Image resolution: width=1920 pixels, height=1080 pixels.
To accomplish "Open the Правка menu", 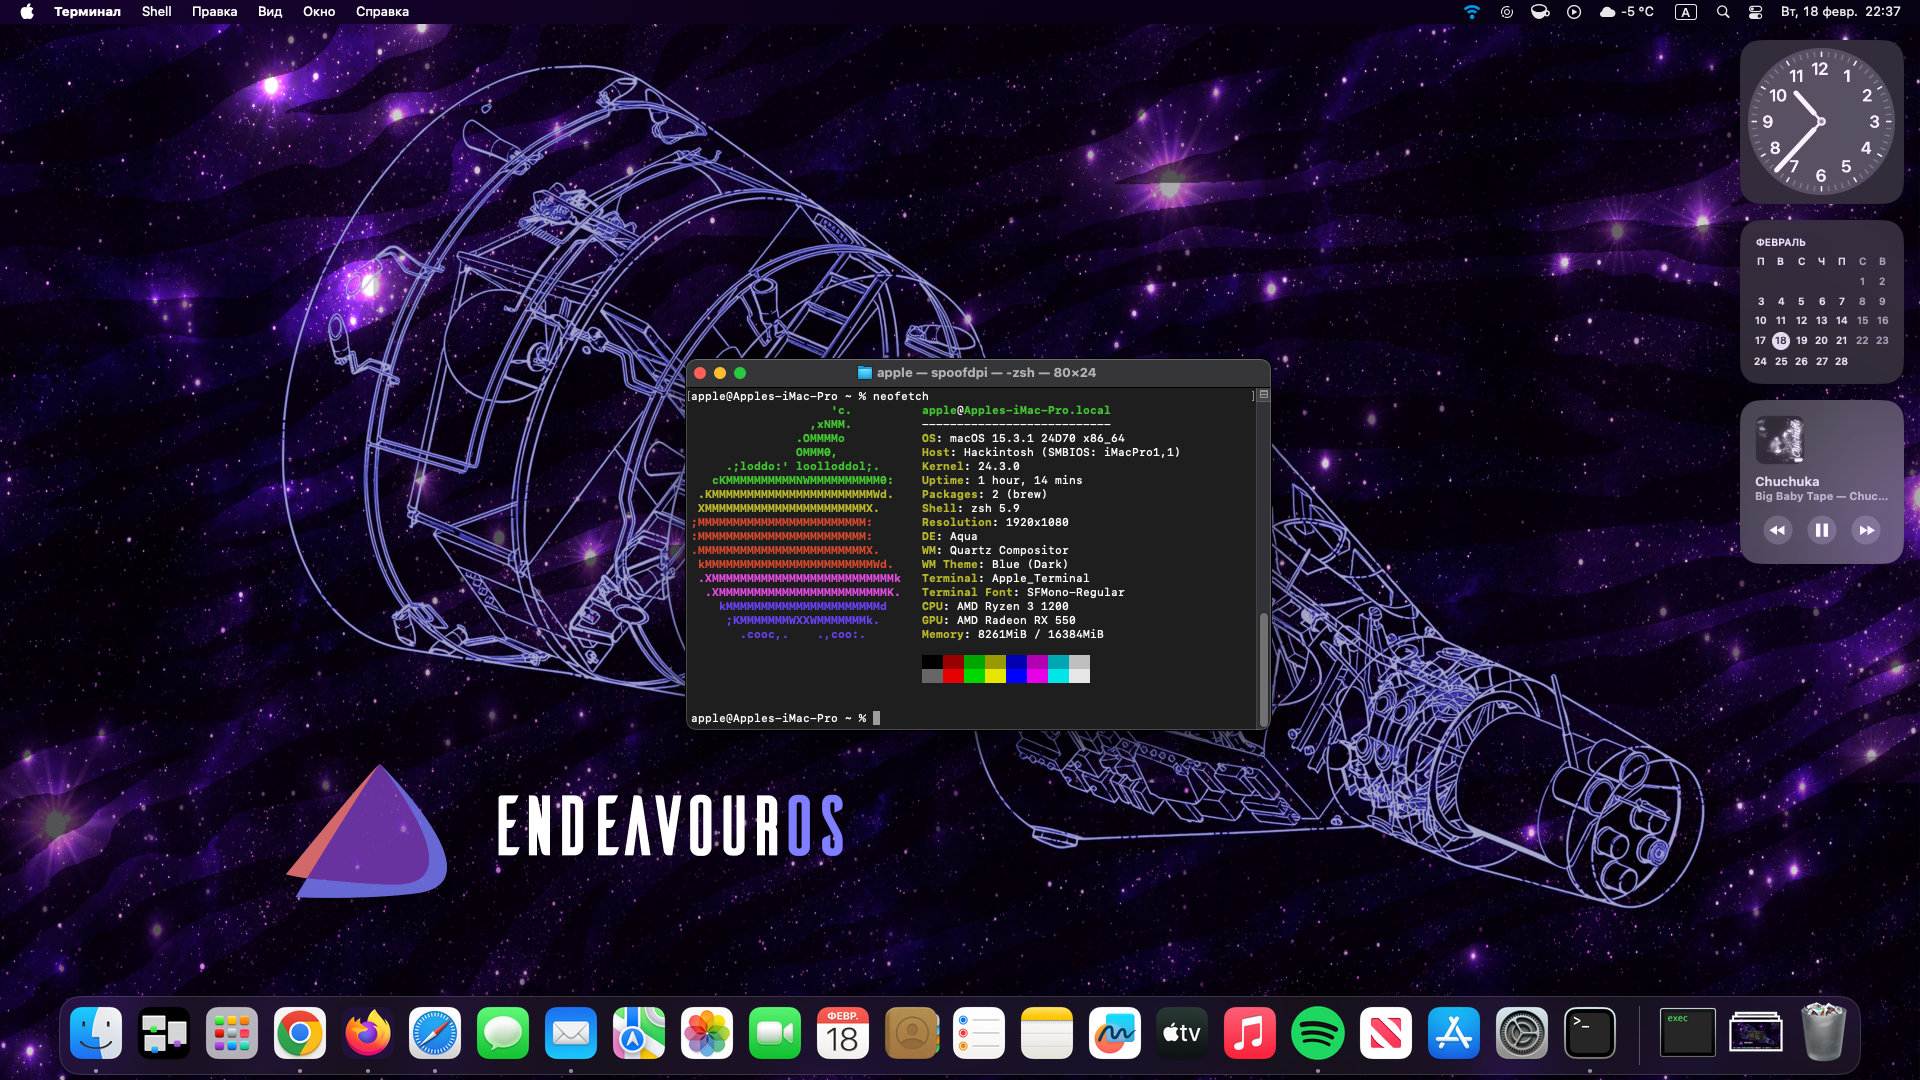I will tap(214, 12).
